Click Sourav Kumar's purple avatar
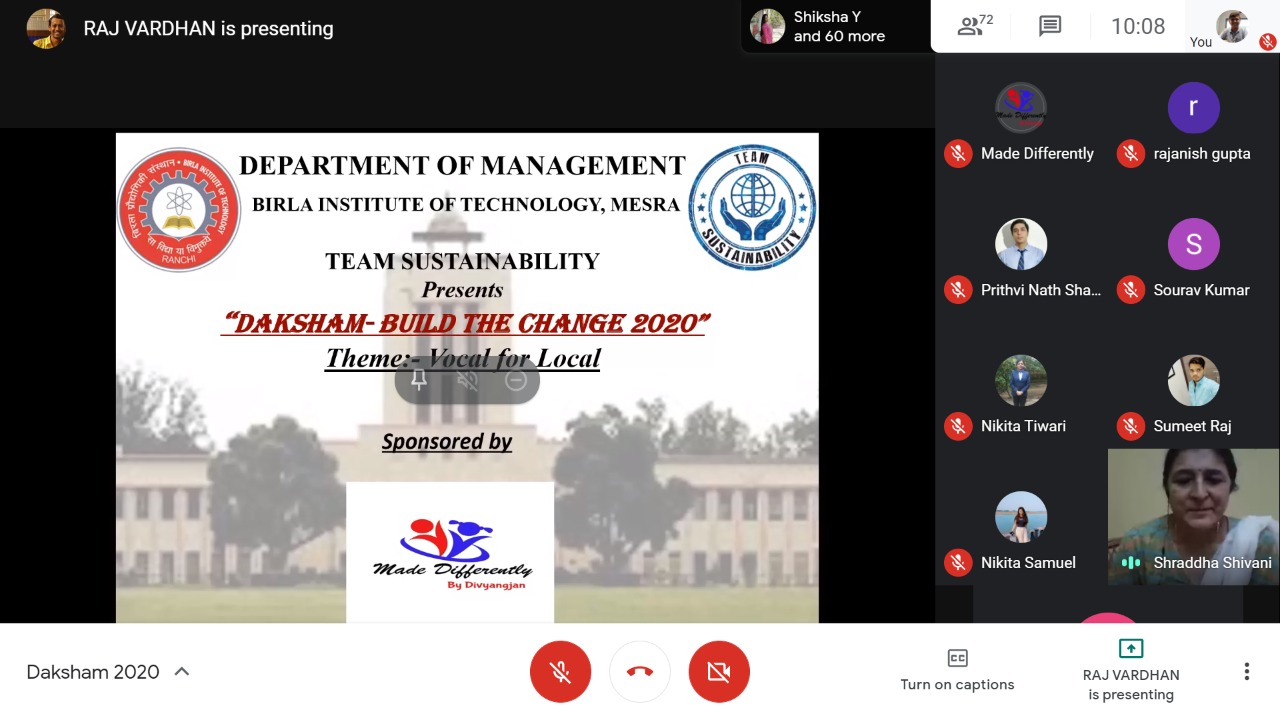 (1193, 244)
